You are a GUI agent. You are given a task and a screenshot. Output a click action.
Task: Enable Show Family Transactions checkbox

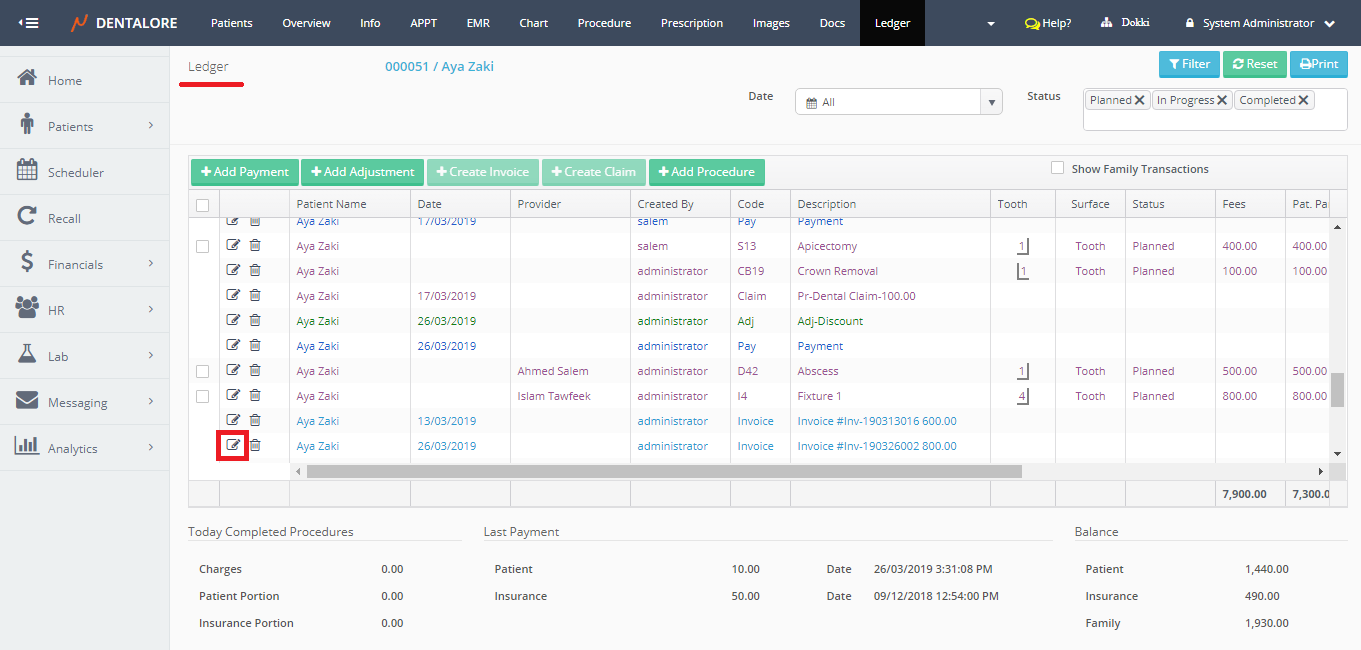pos(1057,168)
